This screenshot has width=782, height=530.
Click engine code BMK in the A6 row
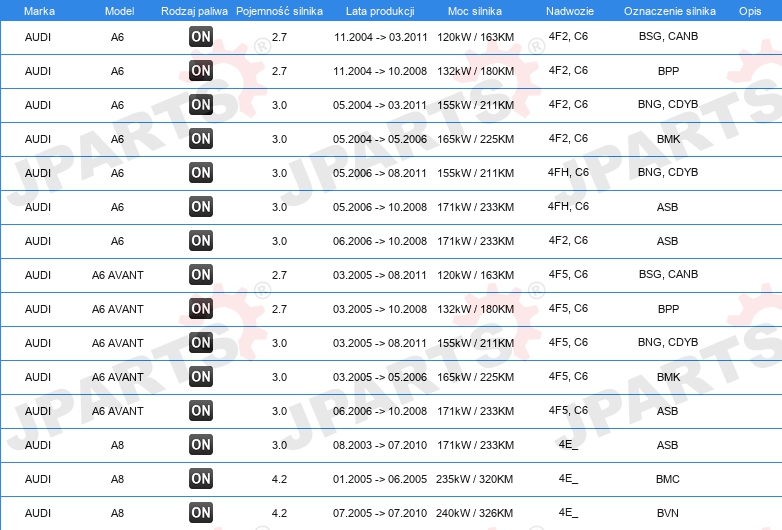tap(668, 139)
